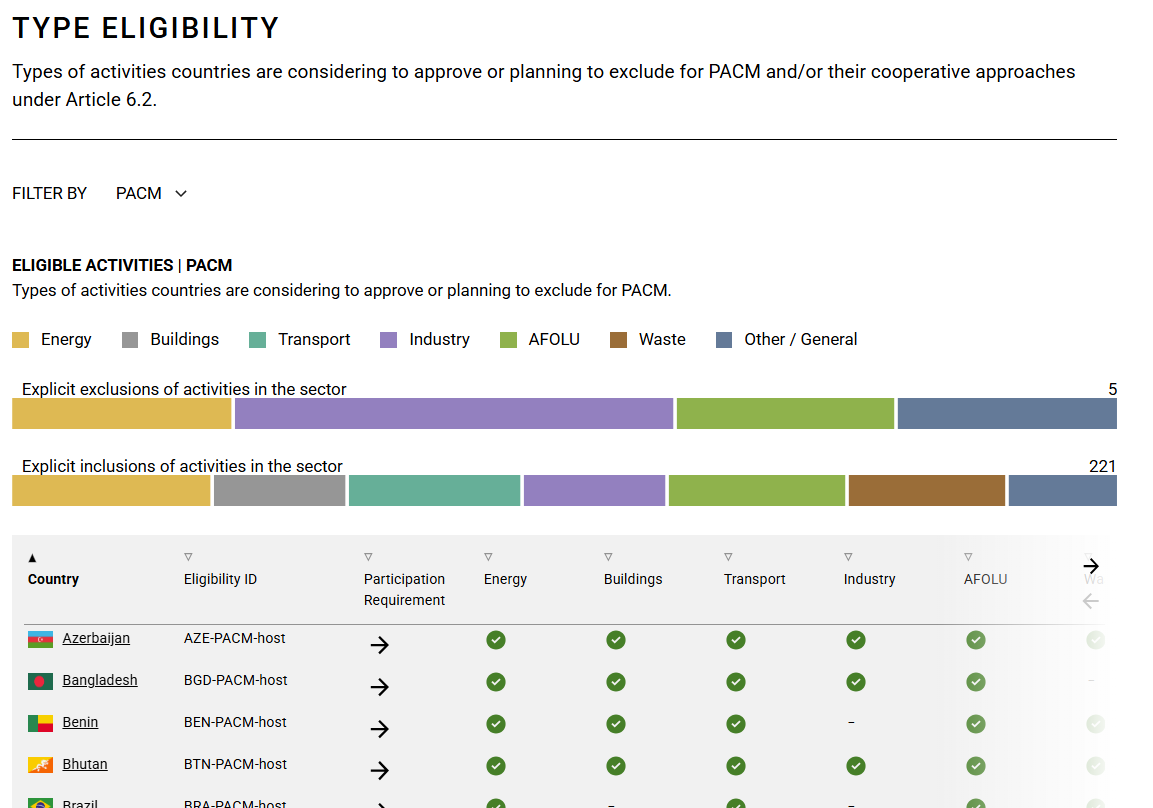Image resolution: width=1153 pixels, height=808 pixels.
Task: Click Benin Transport check mark
Action: coord(736,724)
